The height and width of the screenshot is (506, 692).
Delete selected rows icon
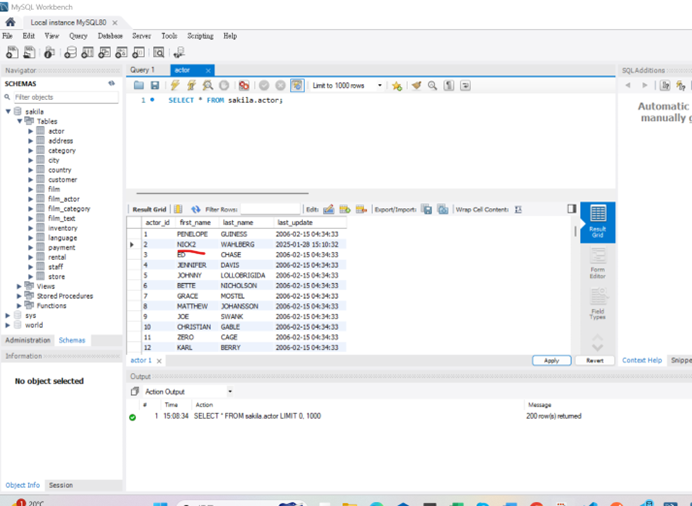361,209
